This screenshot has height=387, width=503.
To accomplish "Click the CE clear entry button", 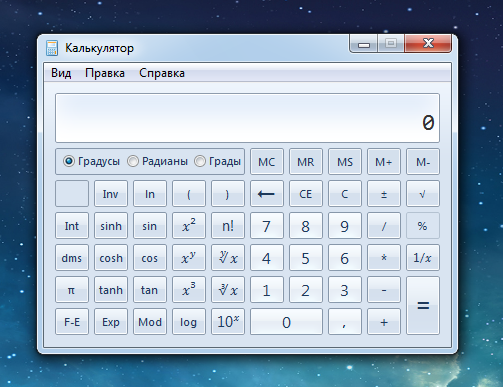I will coord(306,194).
